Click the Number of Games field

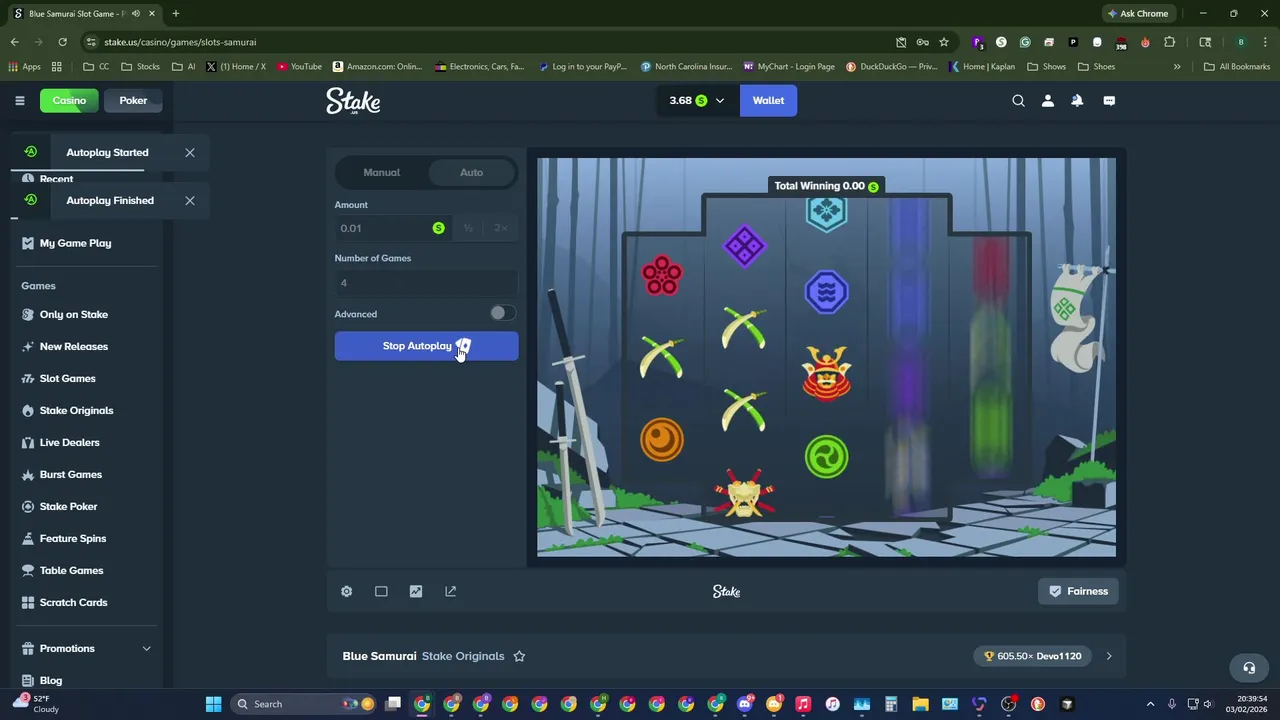426,283
